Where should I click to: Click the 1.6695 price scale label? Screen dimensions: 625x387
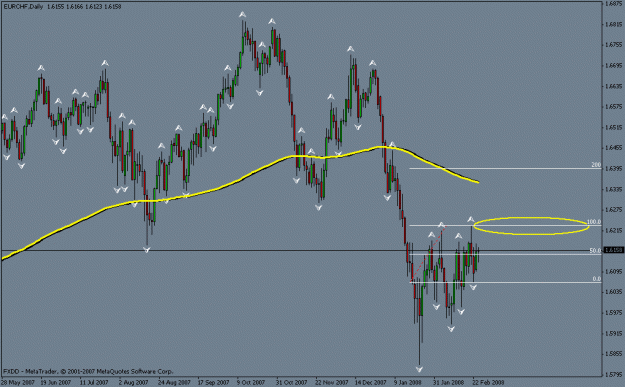[613, 65]
